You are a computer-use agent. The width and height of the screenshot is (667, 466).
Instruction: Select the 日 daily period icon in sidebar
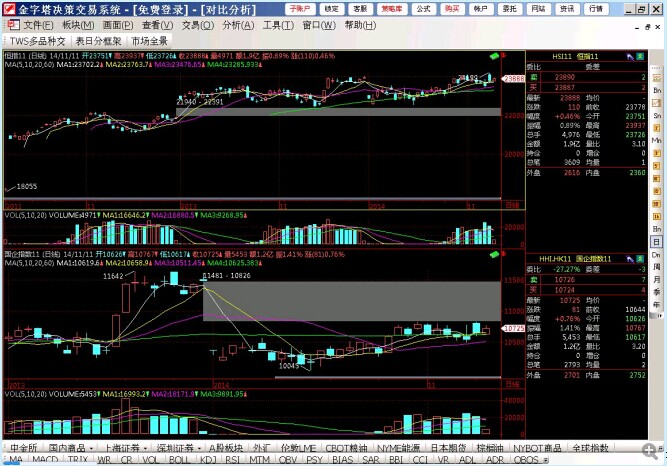click(657, 241)
